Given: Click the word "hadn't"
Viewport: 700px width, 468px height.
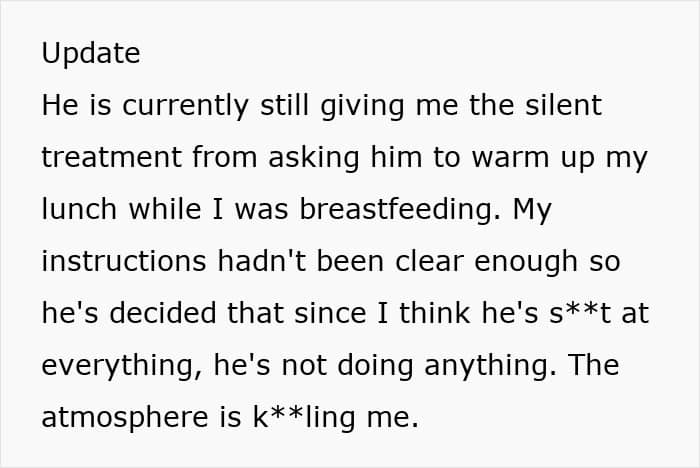Looking at the screenshot, I should click(262, 261).
